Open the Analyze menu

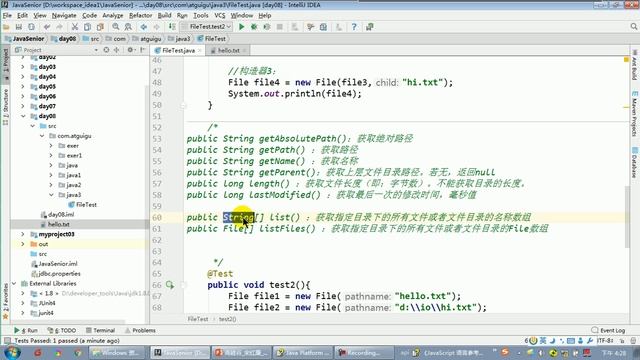[x=113, y=16]
